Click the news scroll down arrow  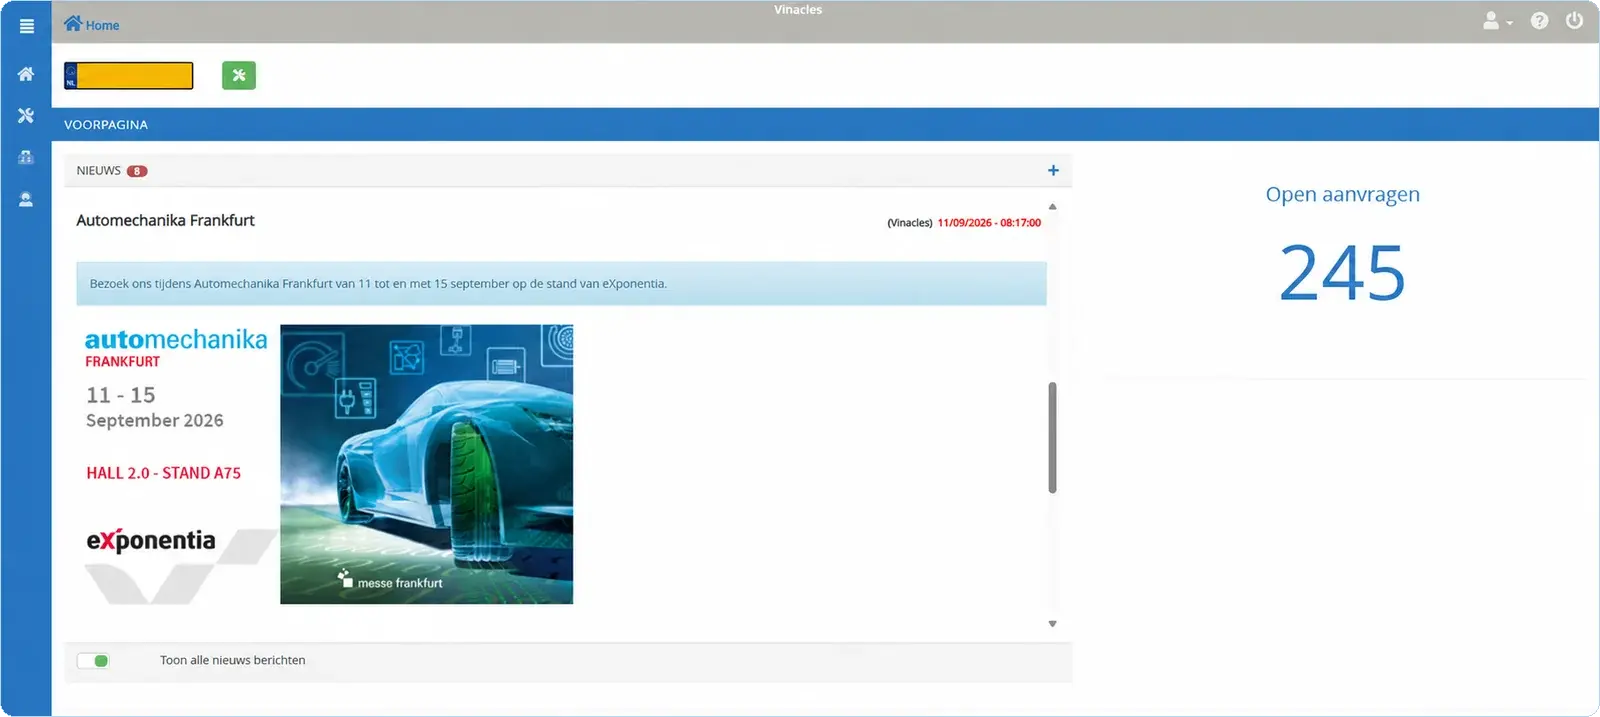point(1052,624)
